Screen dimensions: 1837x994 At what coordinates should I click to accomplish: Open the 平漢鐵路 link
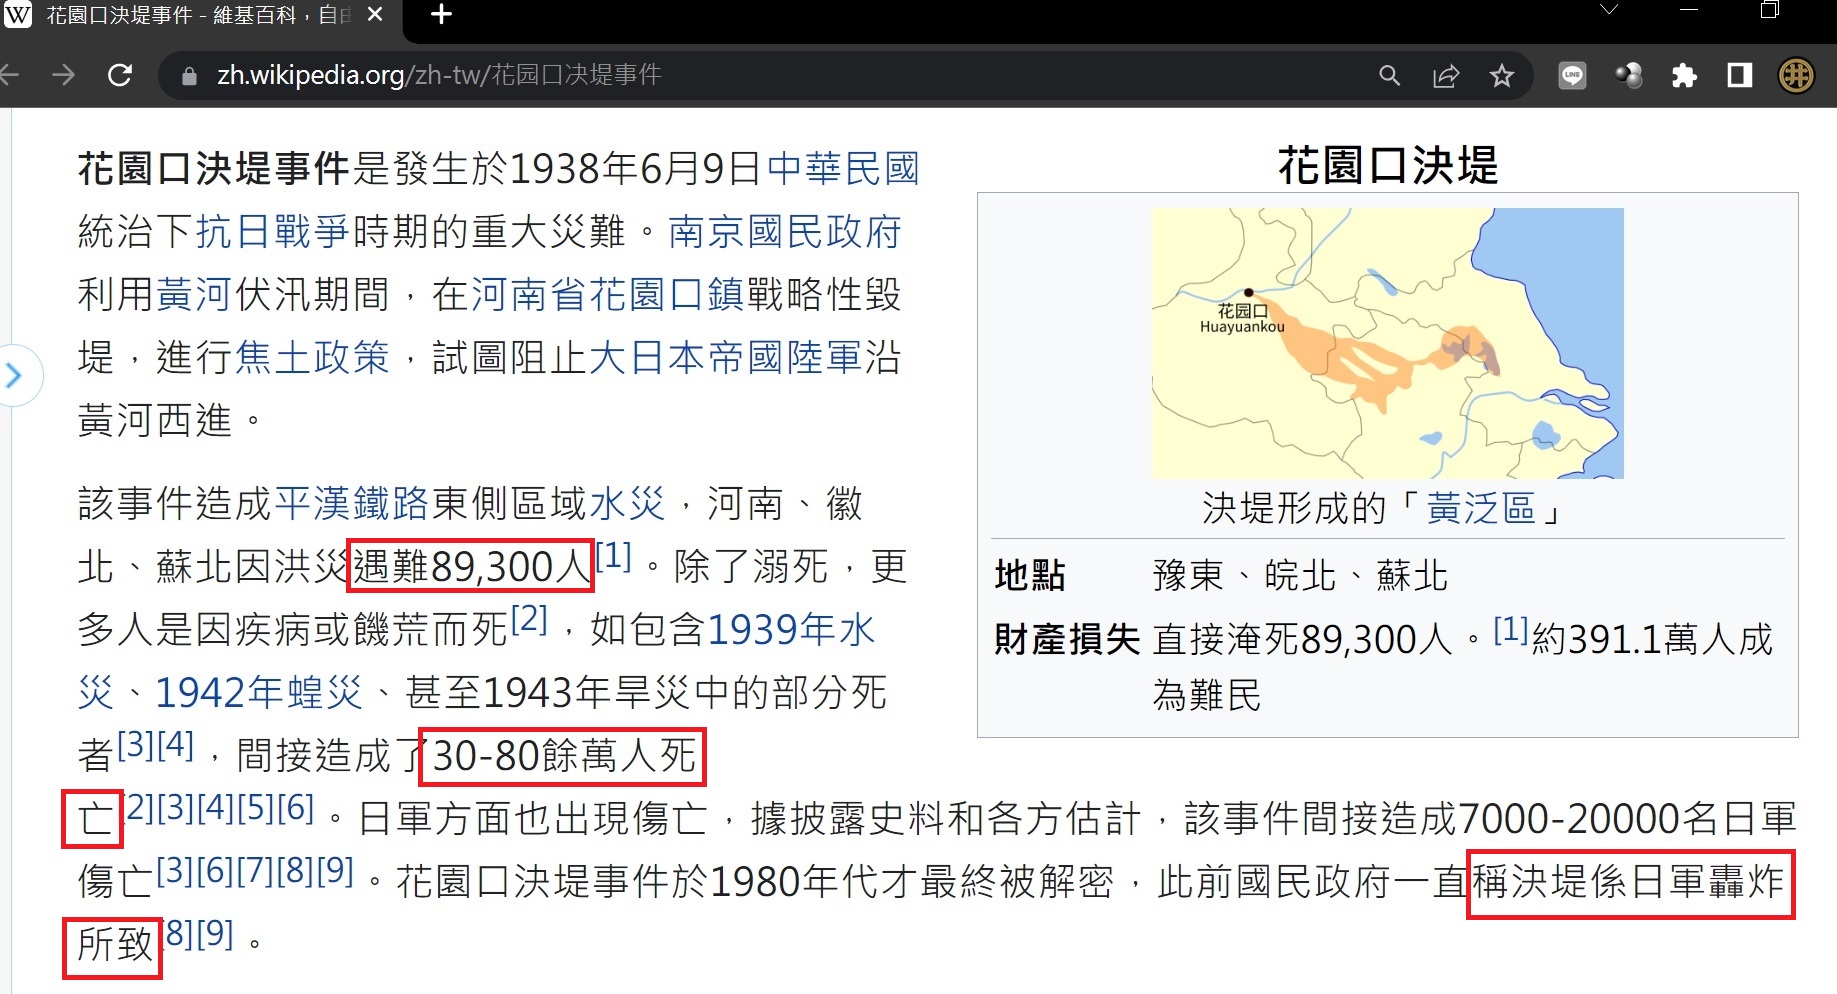click(x=352, y=504)
